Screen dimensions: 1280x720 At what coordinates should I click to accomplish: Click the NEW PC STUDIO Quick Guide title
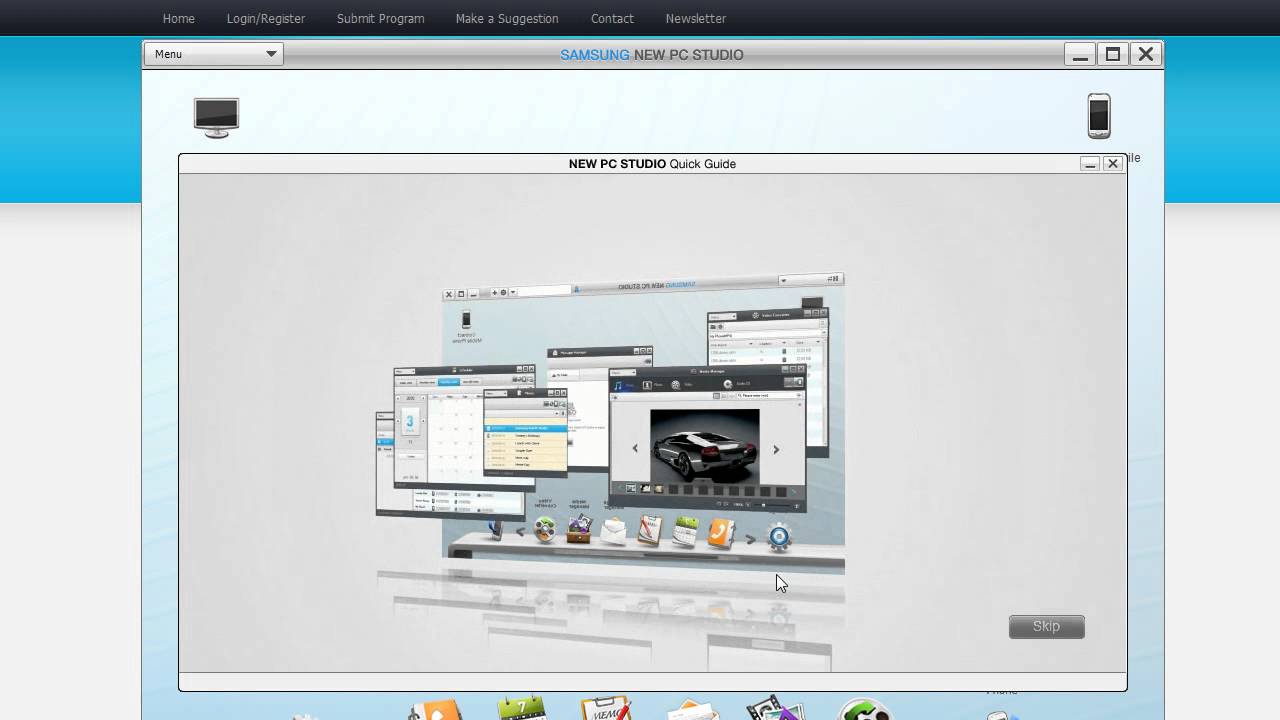pos(652,164)
